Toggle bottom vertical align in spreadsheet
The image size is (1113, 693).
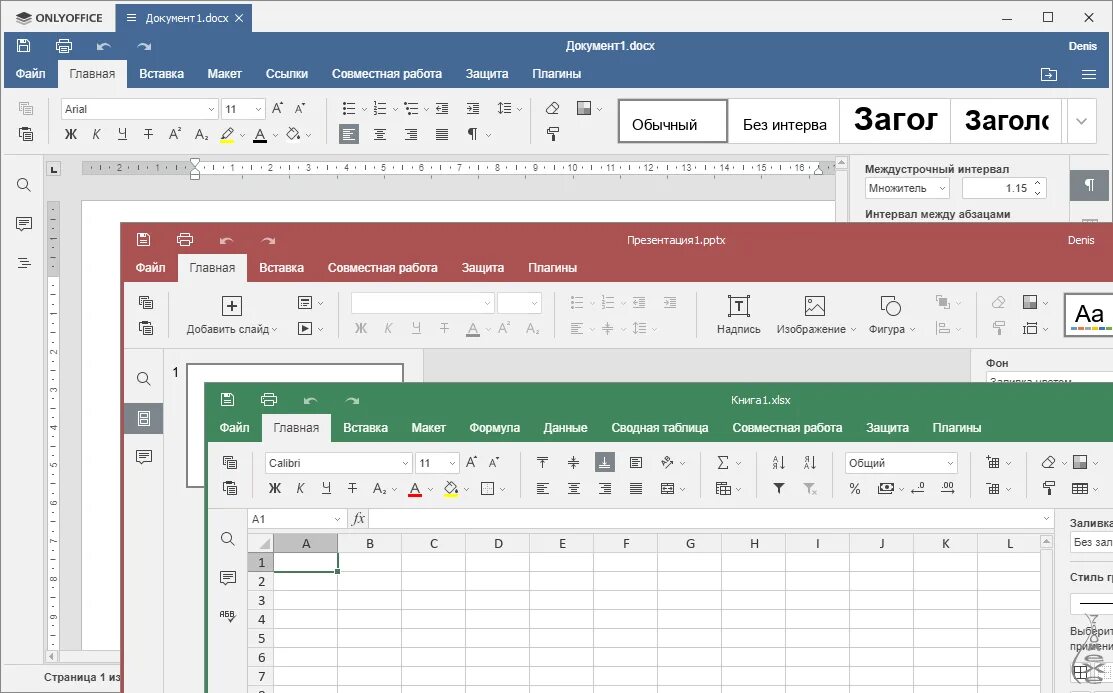[604, 463]
